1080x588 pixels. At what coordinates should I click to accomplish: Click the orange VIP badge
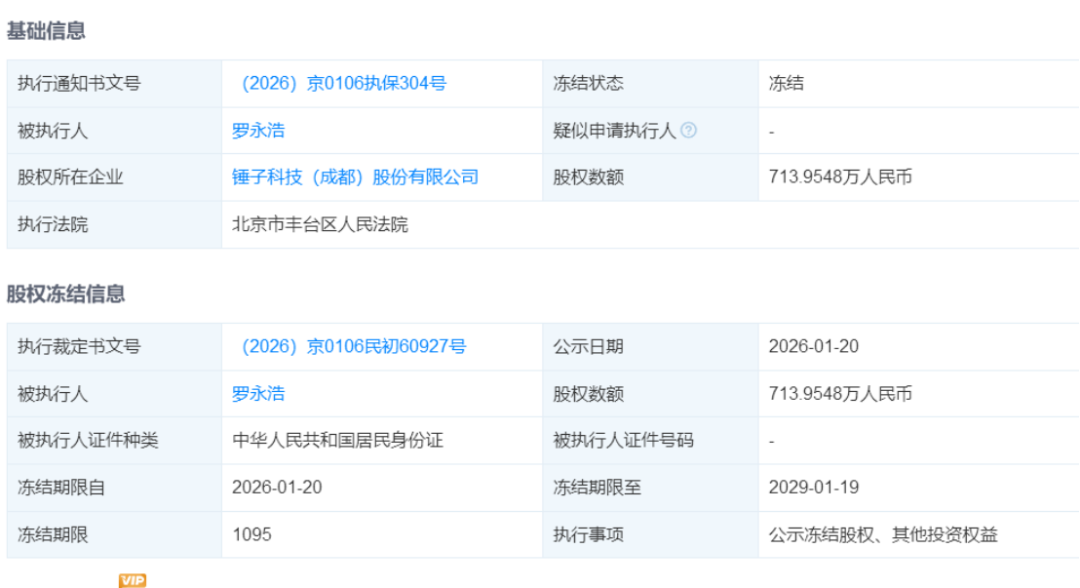pyautogui.click(x=132, y=580)
